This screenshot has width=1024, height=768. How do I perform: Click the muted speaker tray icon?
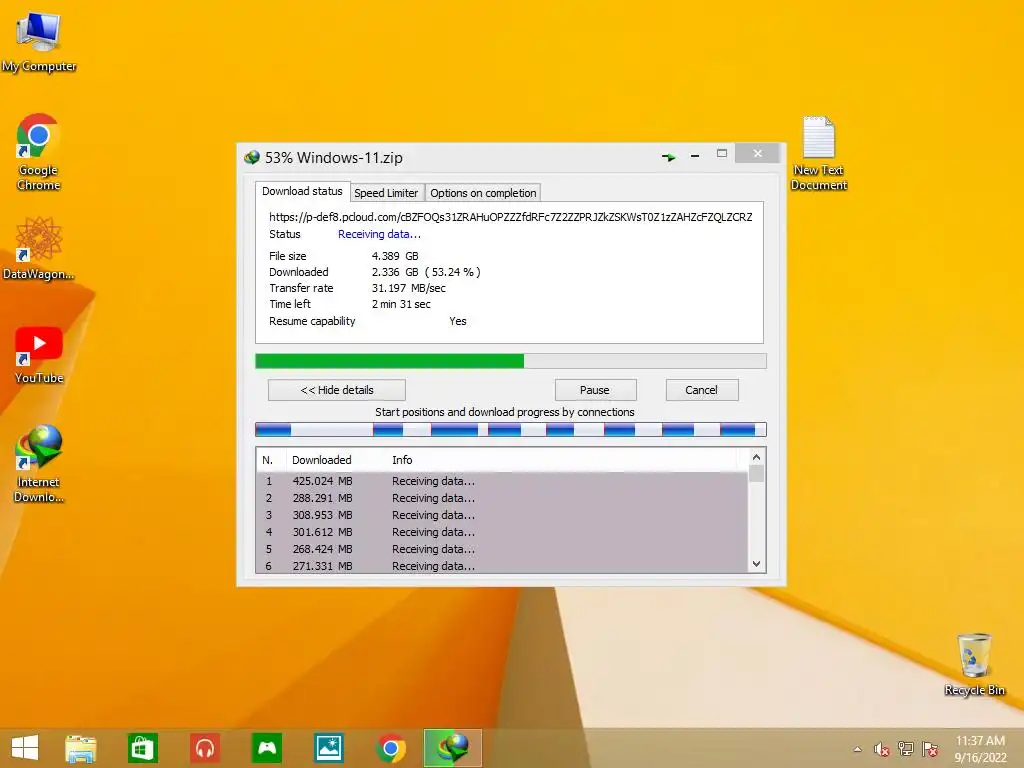pos(882,749)
